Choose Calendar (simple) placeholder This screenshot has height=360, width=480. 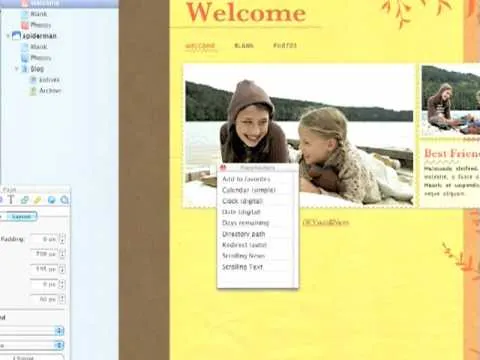pos(249,190)
